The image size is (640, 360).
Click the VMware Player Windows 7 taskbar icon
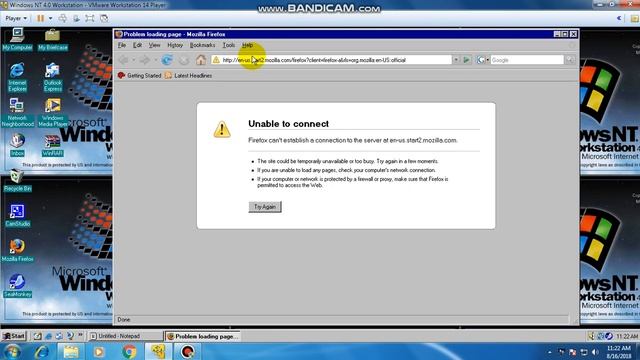[158, 351]
